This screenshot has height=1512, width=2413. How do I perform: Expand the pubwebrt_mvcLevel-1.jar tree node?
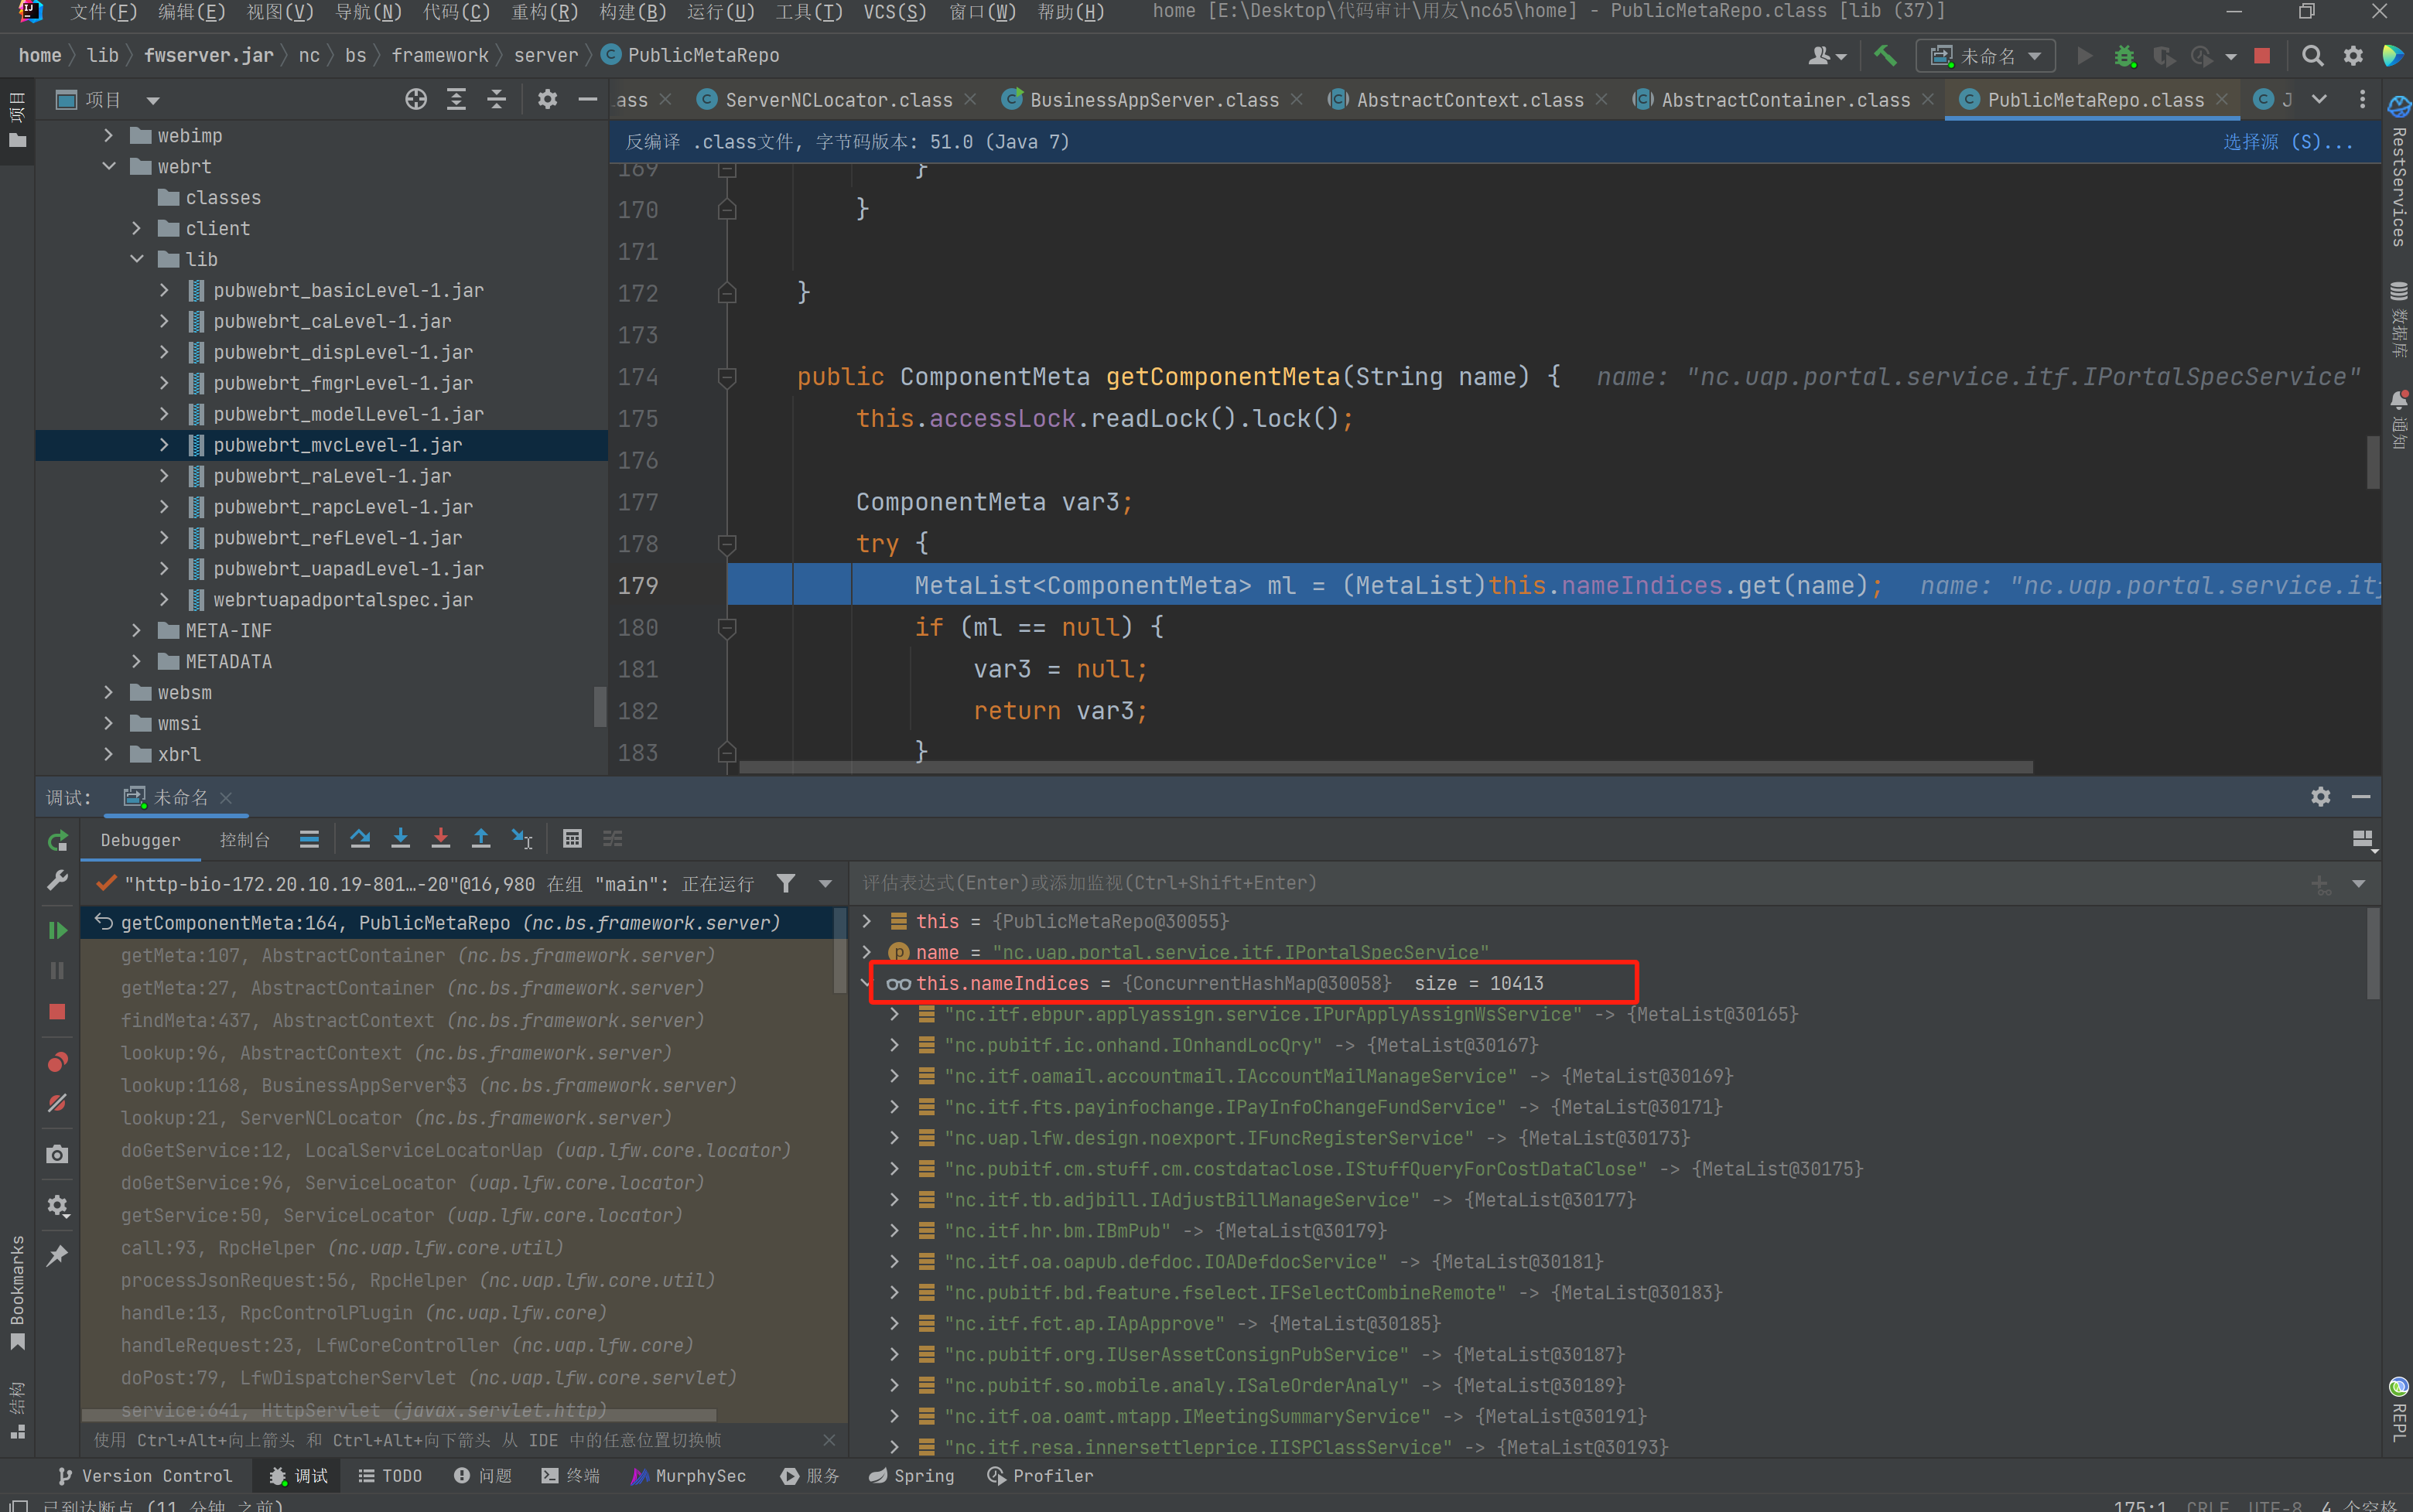(x=164, y=445)
